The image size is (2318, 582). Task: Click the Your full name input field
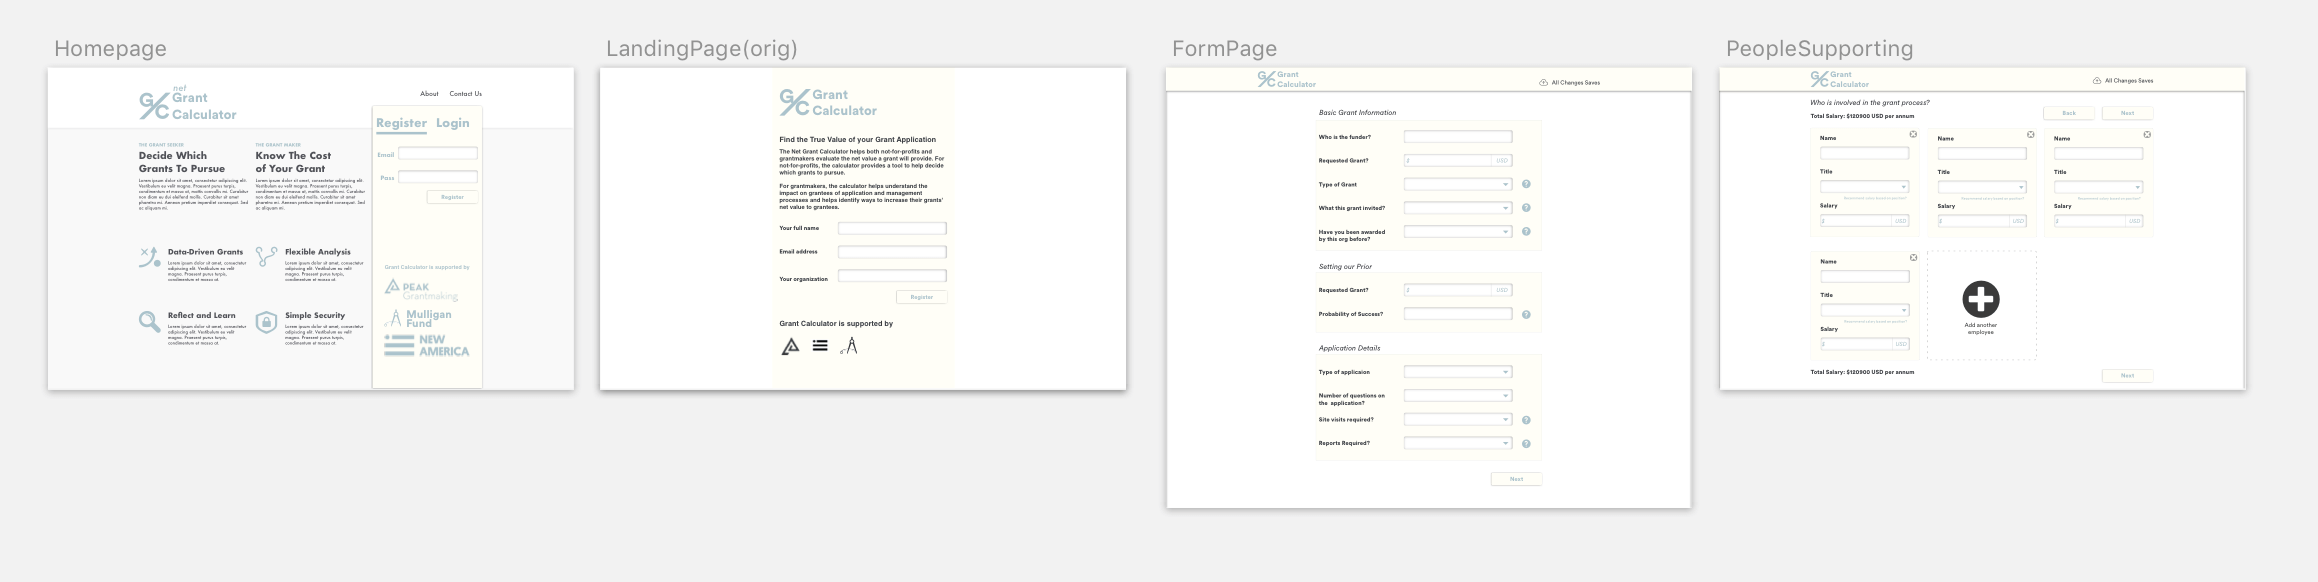(891, 228)
